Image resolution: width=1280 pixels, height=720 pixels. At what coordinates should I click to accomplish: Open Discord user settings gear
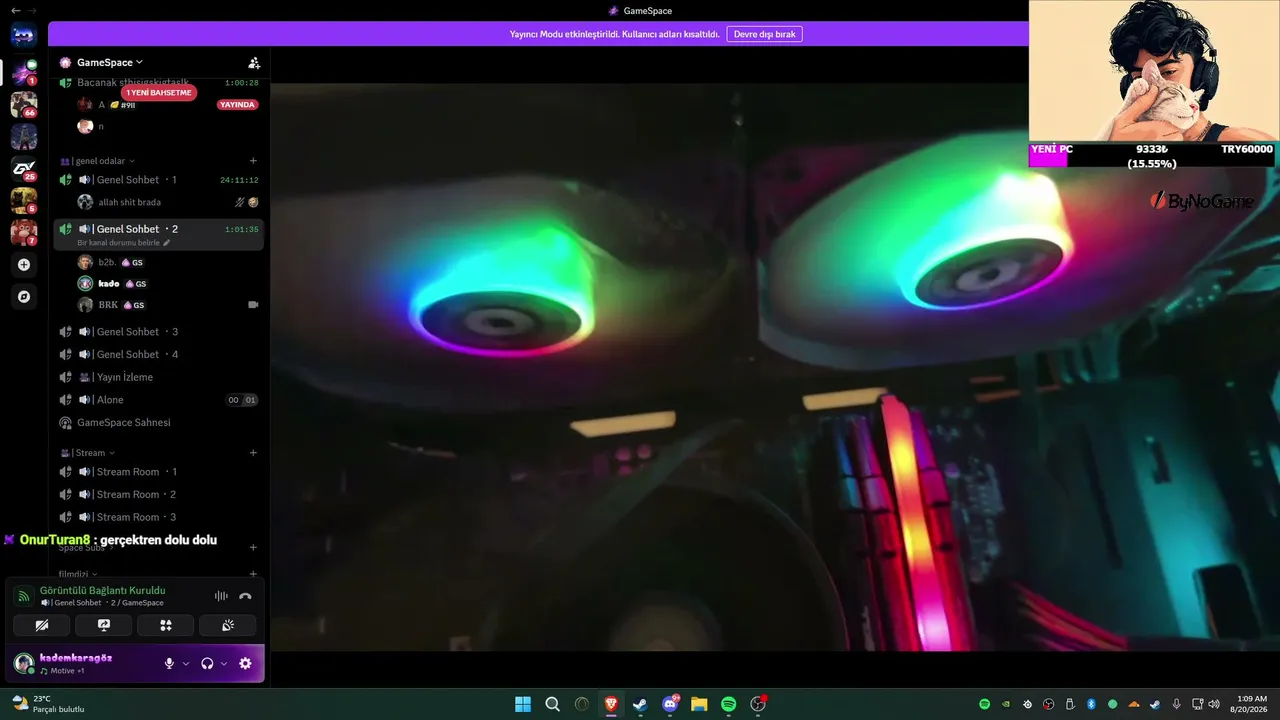click(x=245, y=663)
